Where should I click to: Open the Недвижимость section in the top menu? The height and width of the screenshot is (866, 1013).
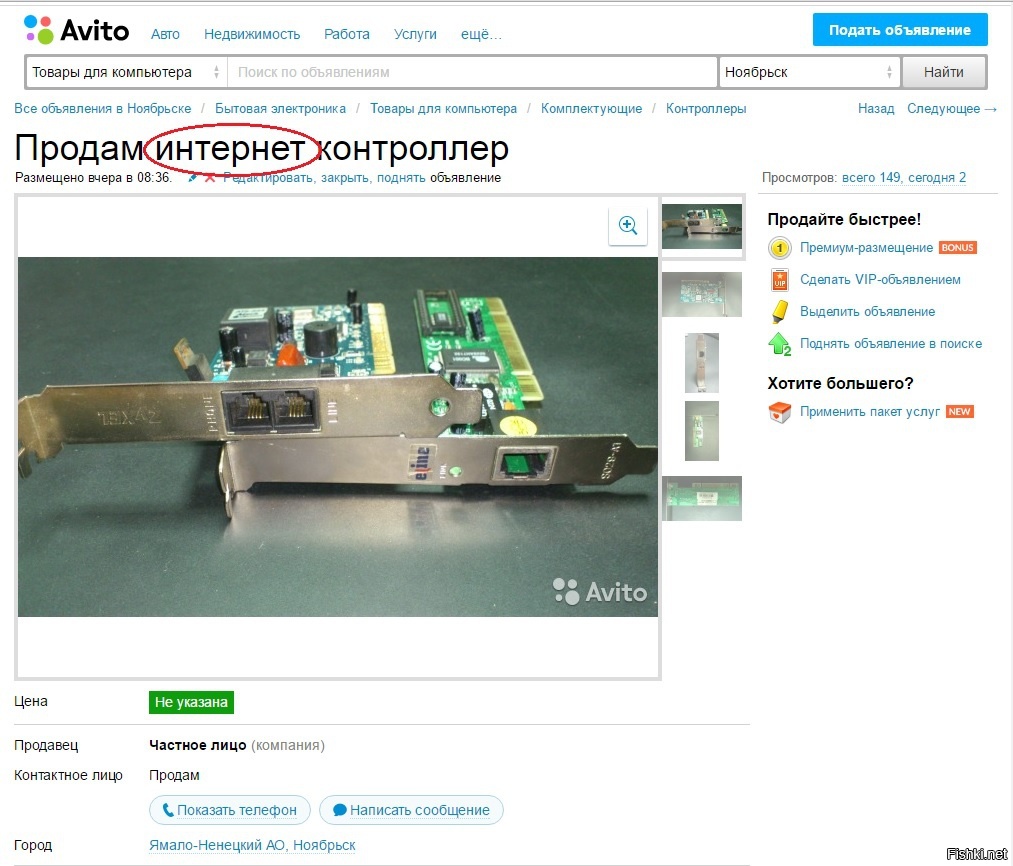(x=254, y=33)
